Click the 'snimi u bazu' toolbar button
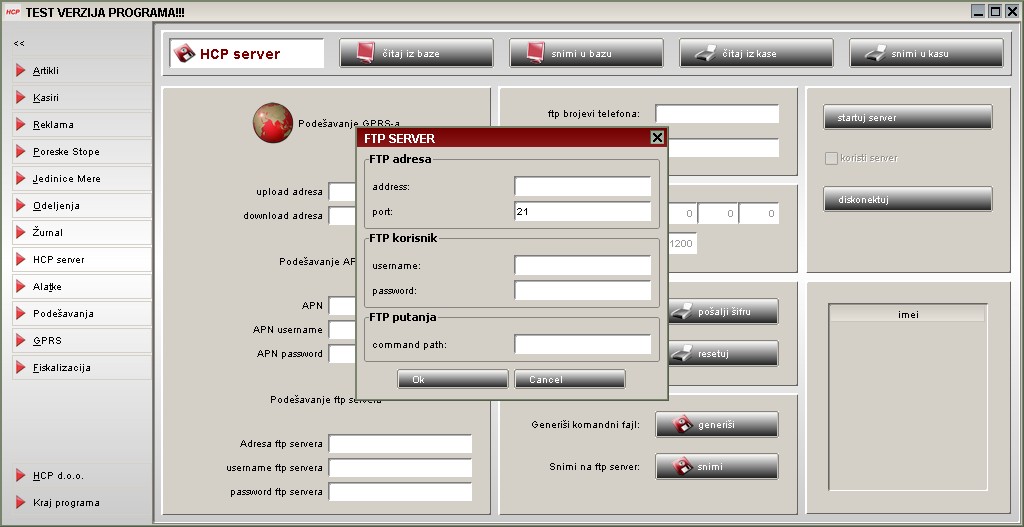This screenshot has width=1024, height=527. 586,53
